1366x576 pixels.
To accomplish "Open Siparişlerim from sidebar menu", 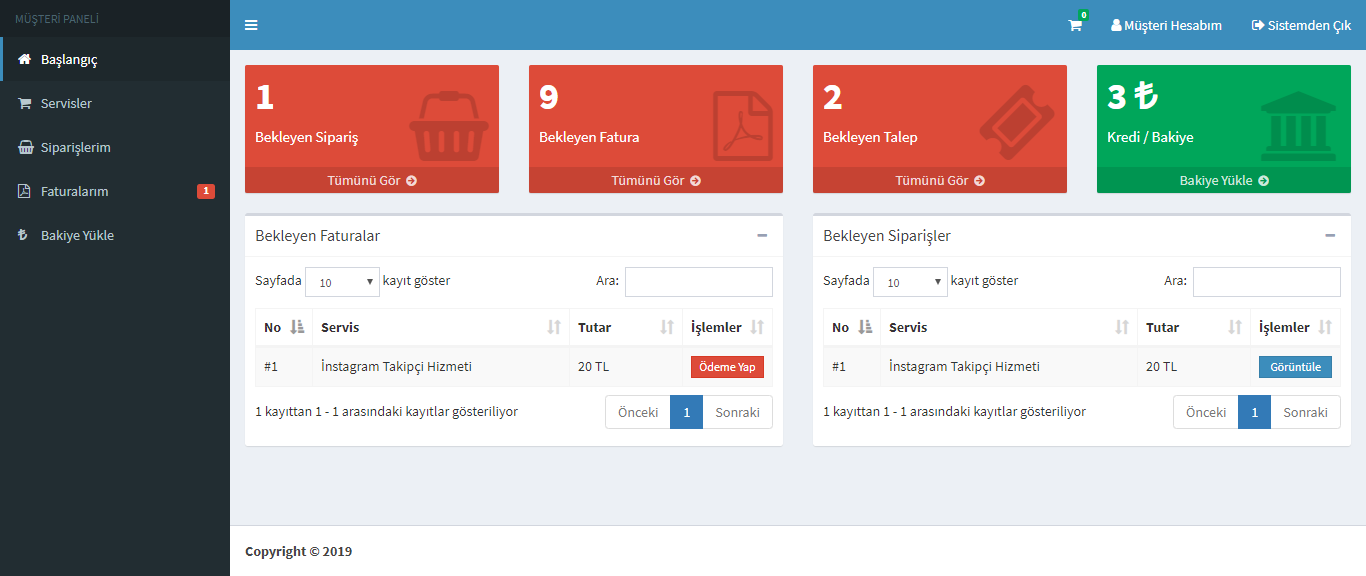I will click(x=115, y=148).
